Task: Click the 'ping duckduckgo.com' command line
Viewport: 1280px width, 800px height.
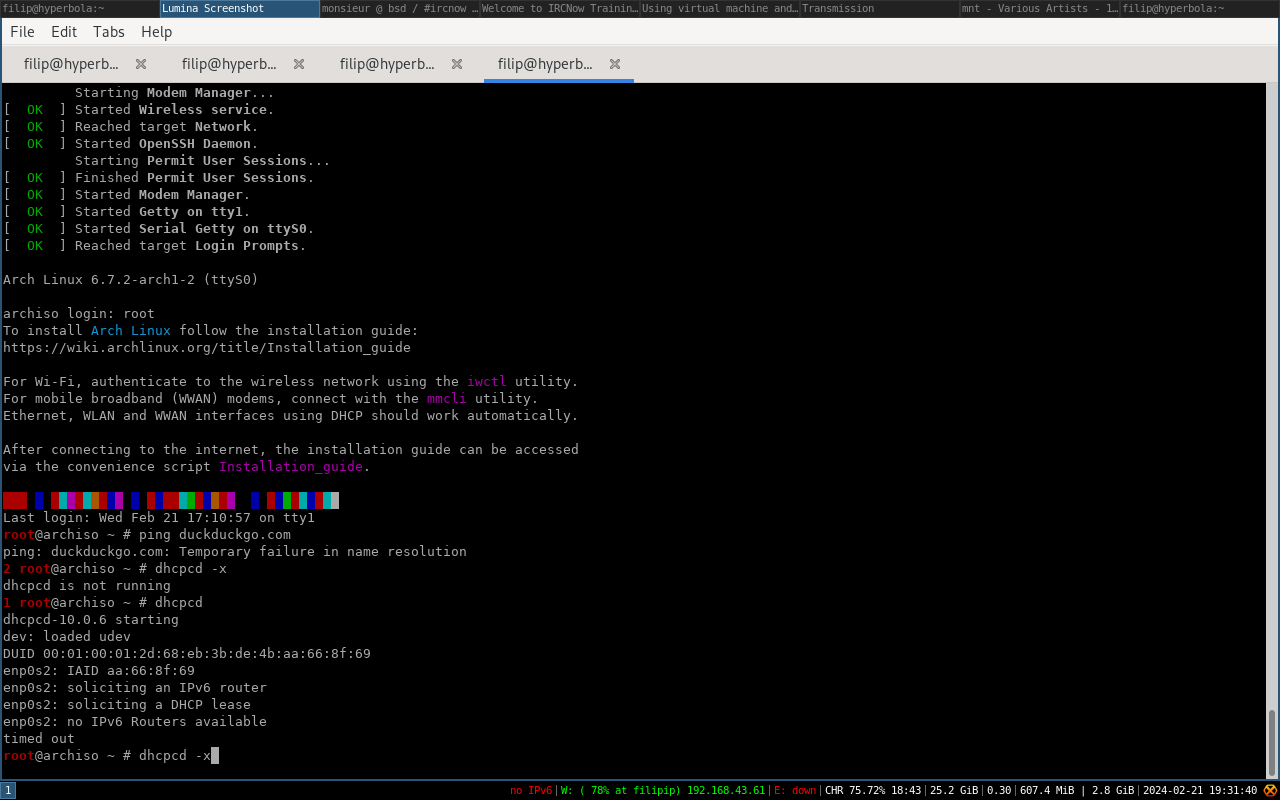Action: click(147, 535)
